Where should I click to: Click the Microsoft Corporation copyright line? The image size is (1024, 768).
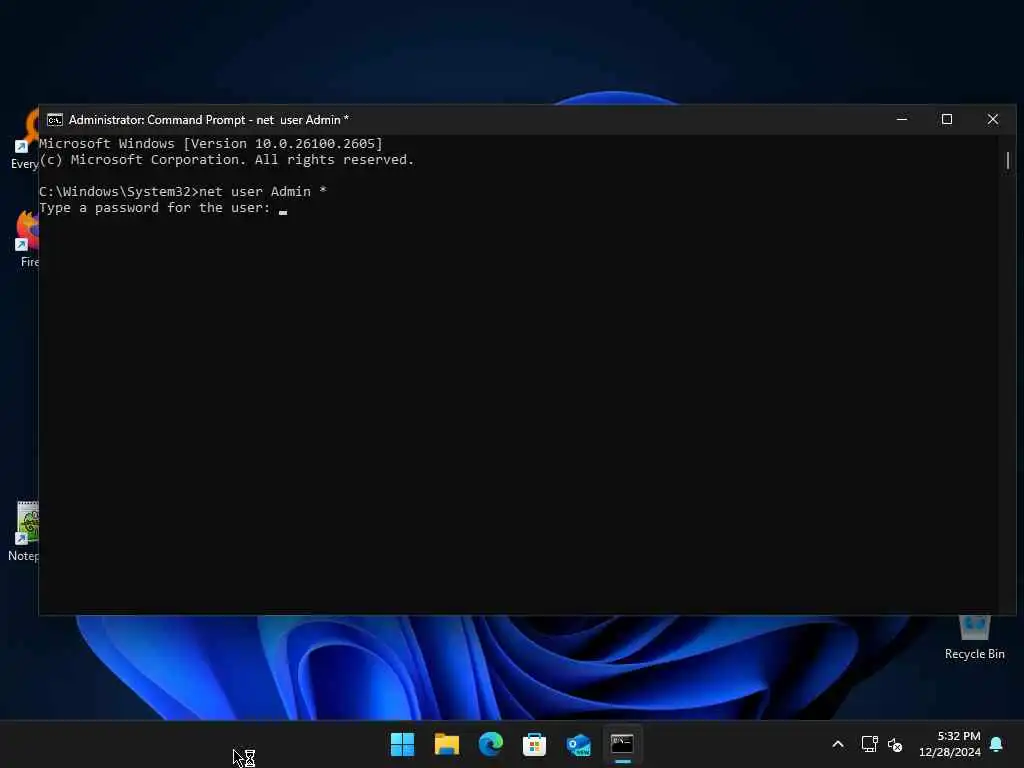[x=227, y=159]
